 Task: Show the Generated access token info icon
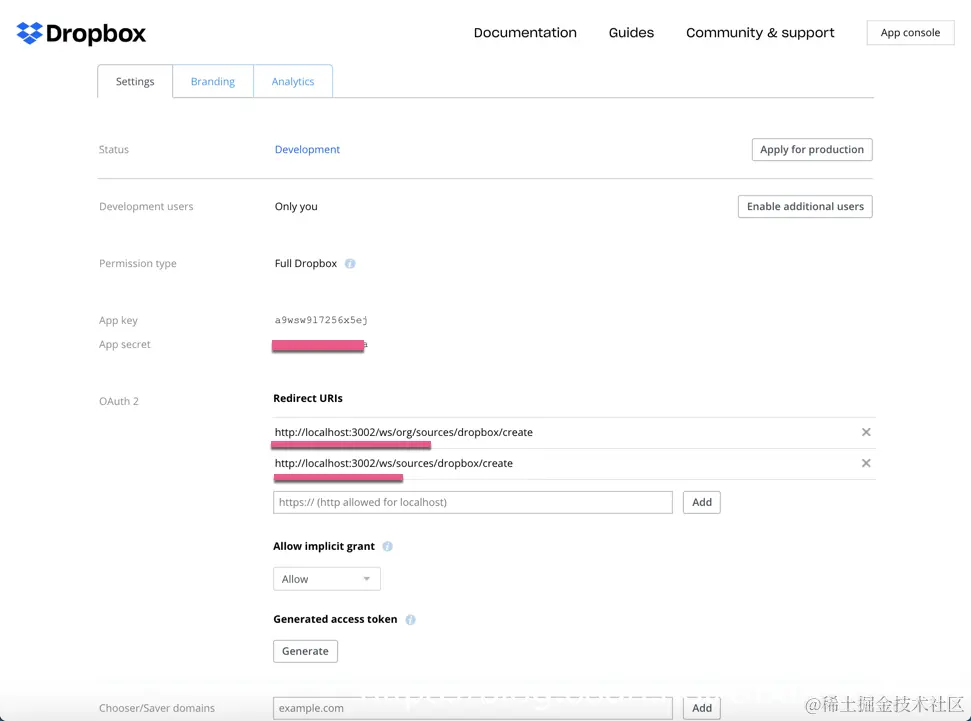point(411,619)
